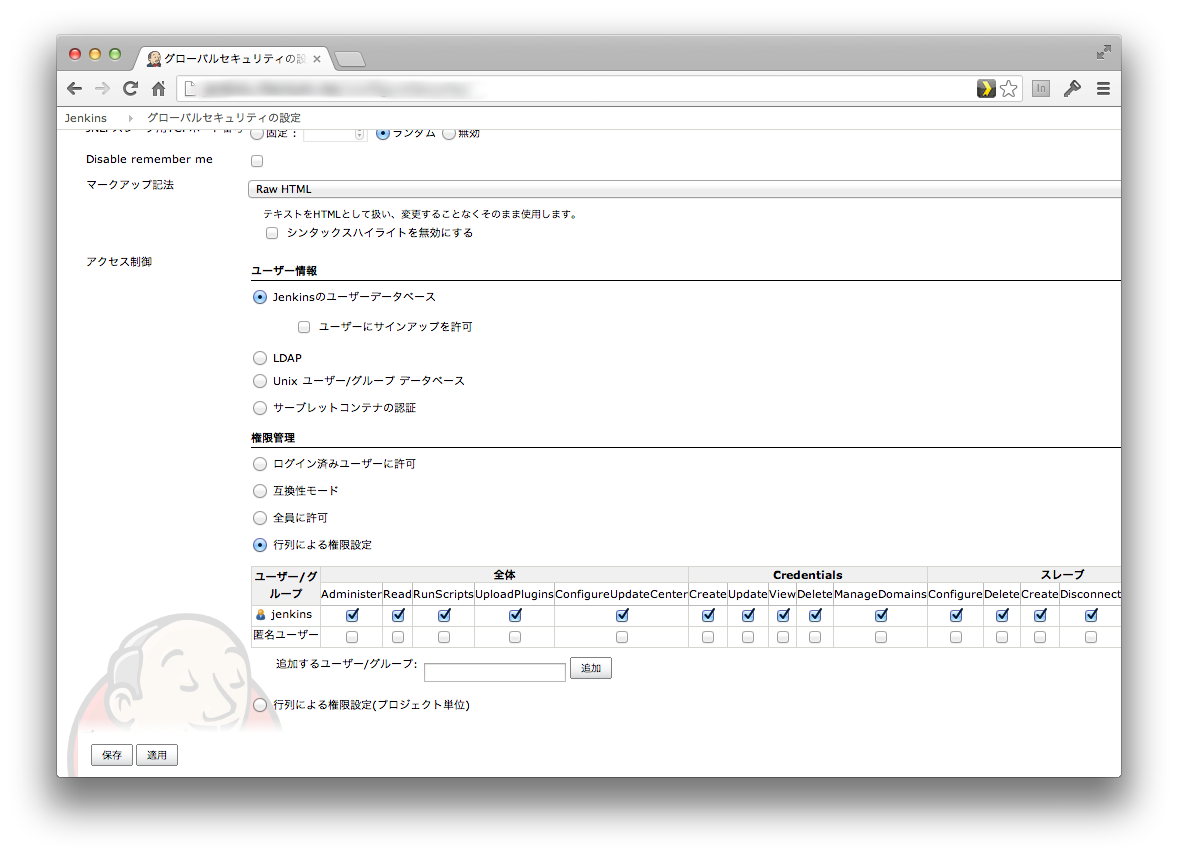This screenshot has height=856, width=1178.
Task: Check Administer for 匿名ユーザー
Action: click(x=352, y=637)
